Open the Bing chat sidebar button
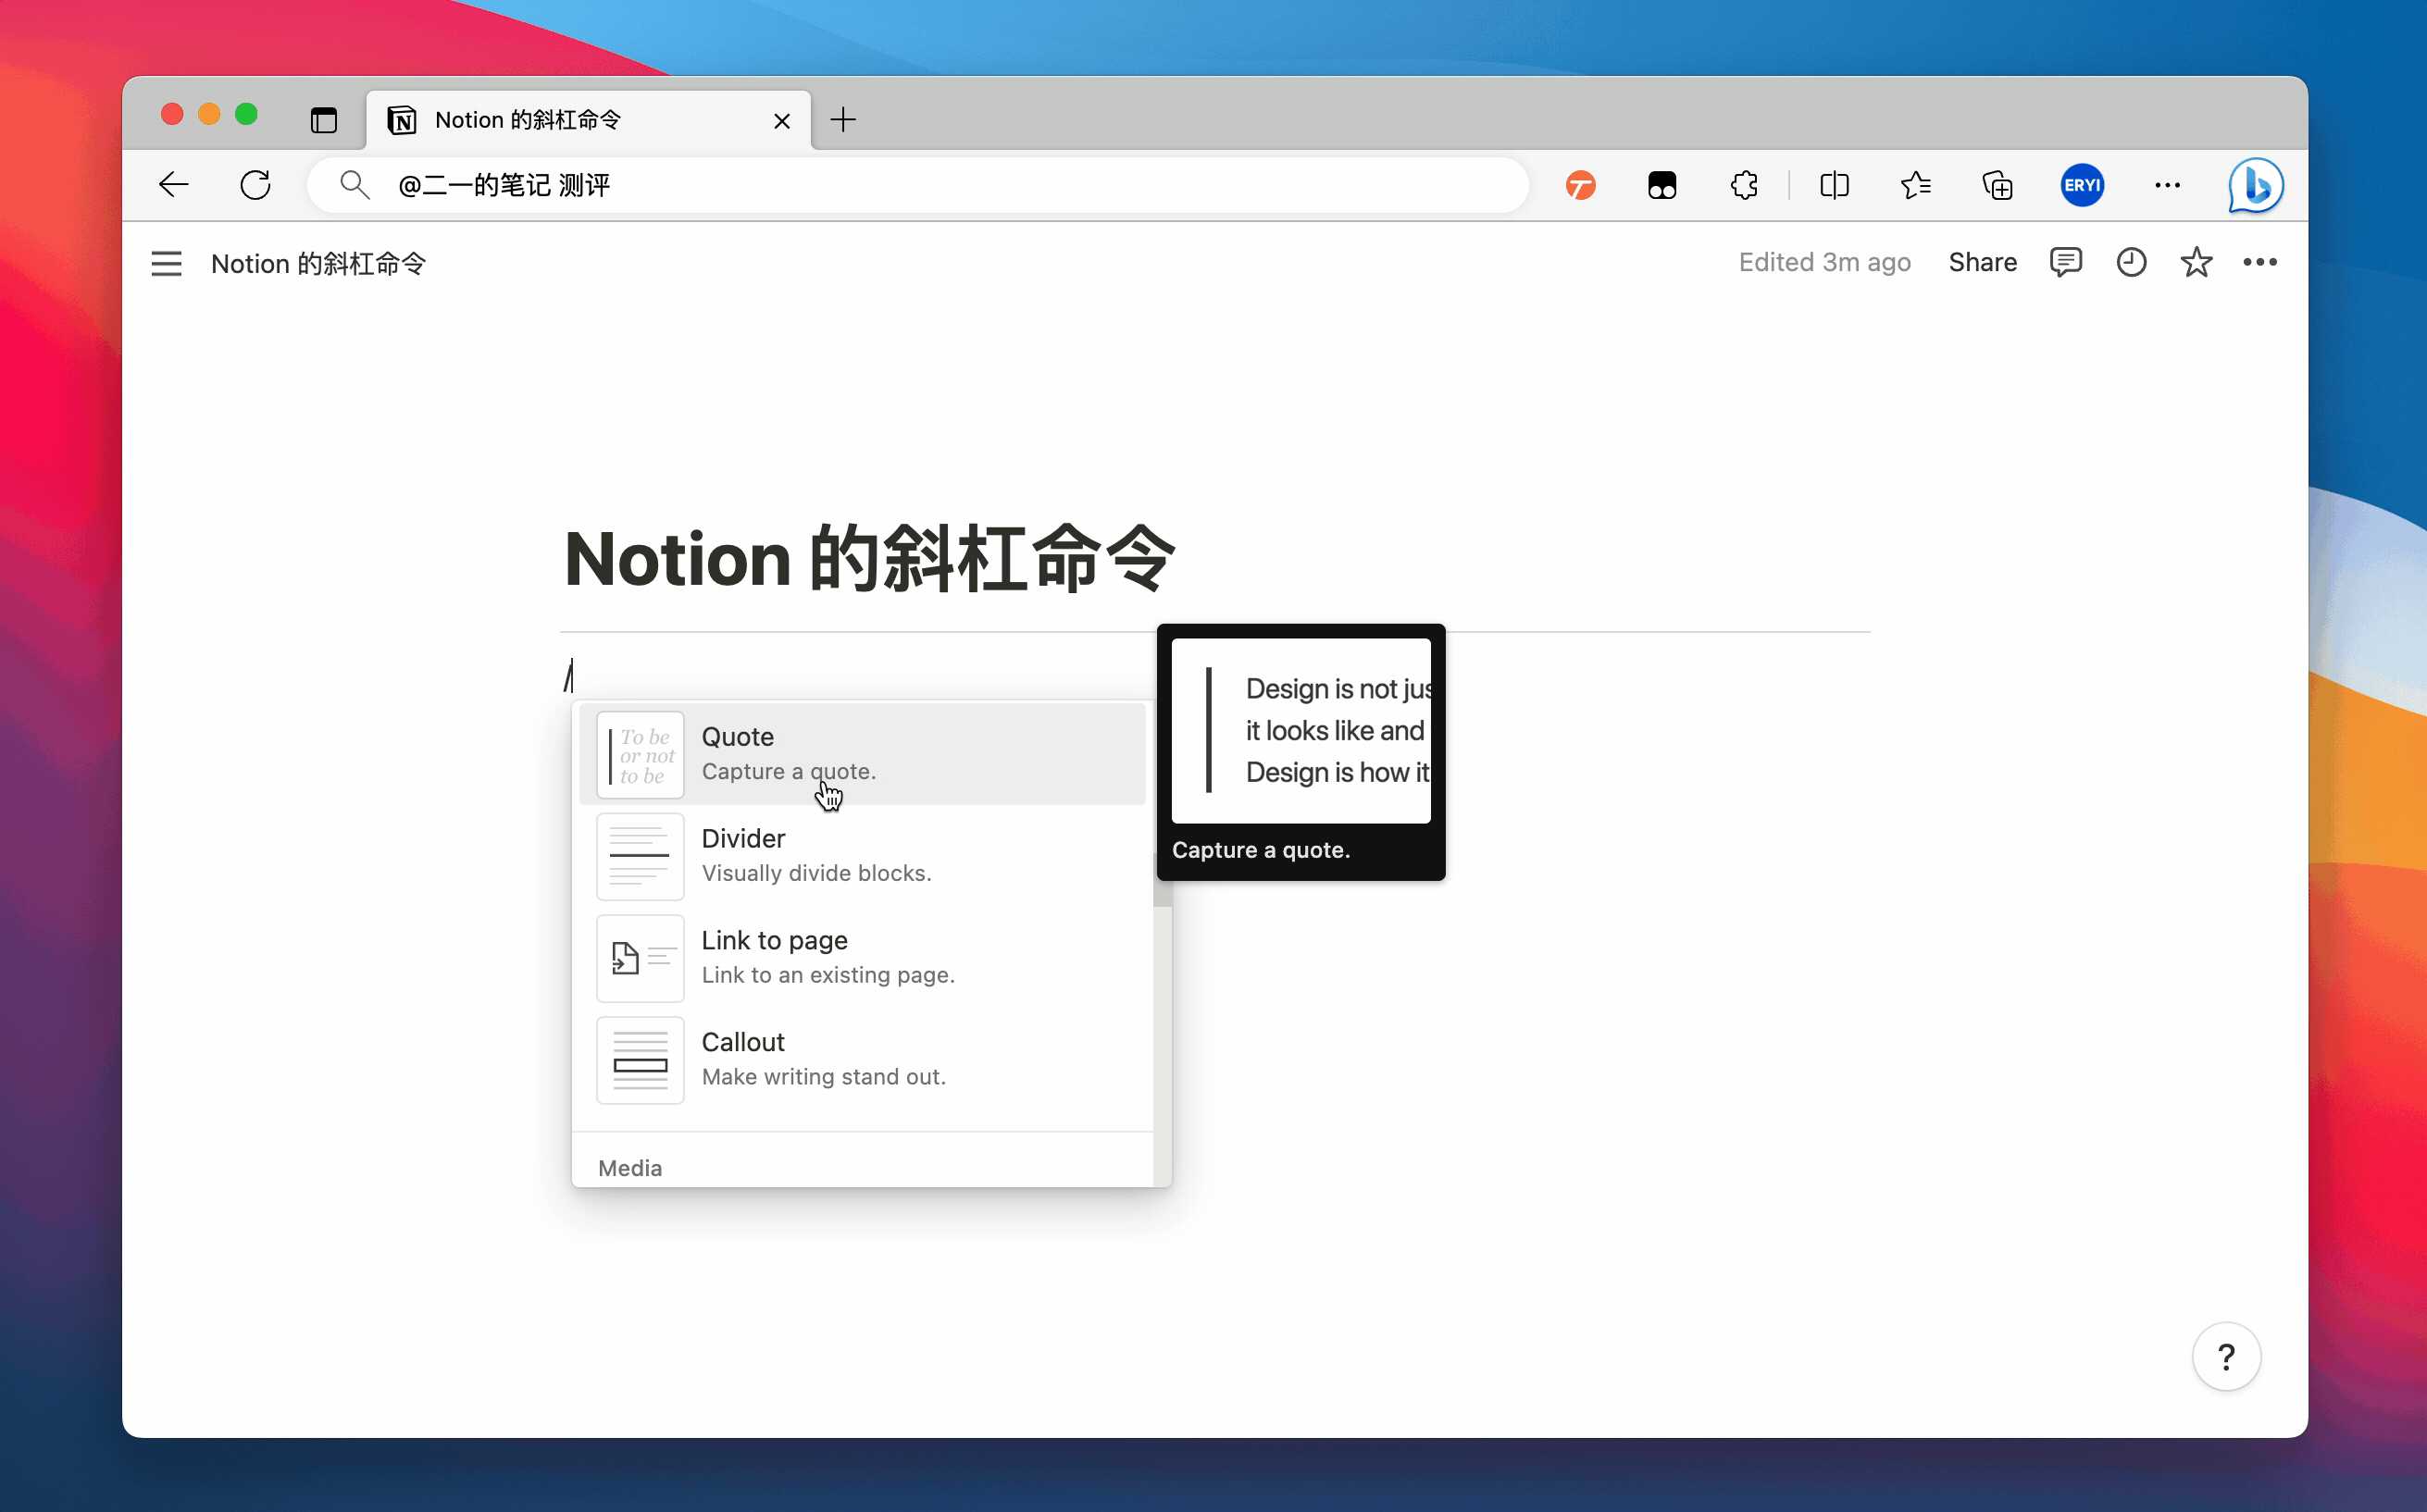This screenshot has height=1512, width=2427. tap(2255, 185)
